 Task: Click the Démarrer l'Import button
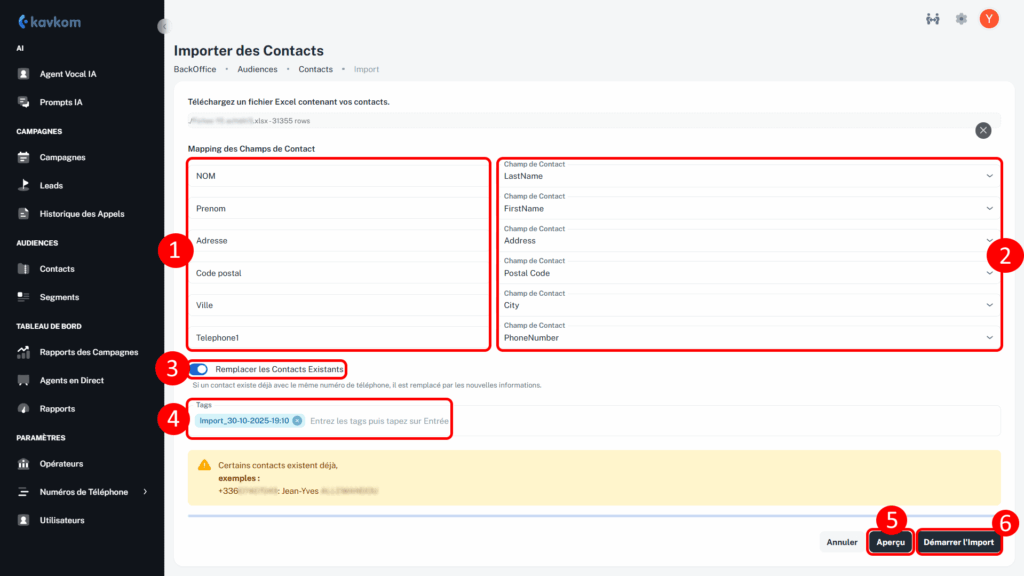(958, 542)
